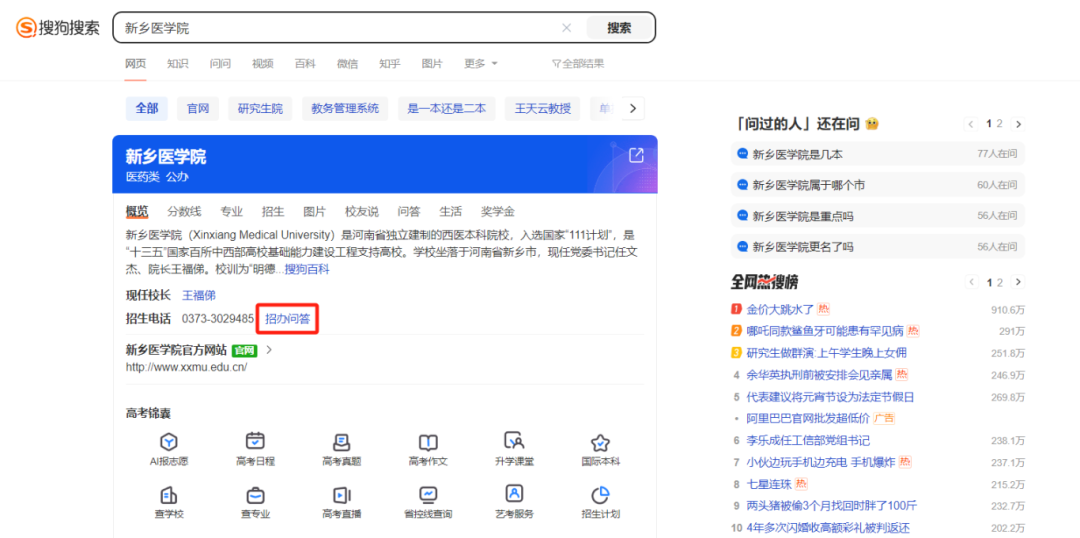Open the 查专业 briefcase icon
Viewport: 1080px width, 538px height.
point(256,495)
